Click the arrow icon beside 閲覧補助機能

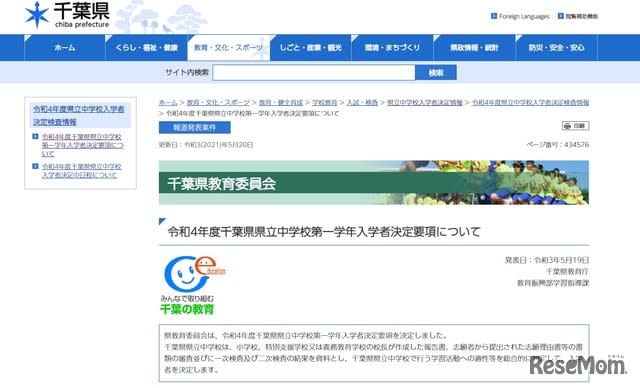(x=560, y=16)
